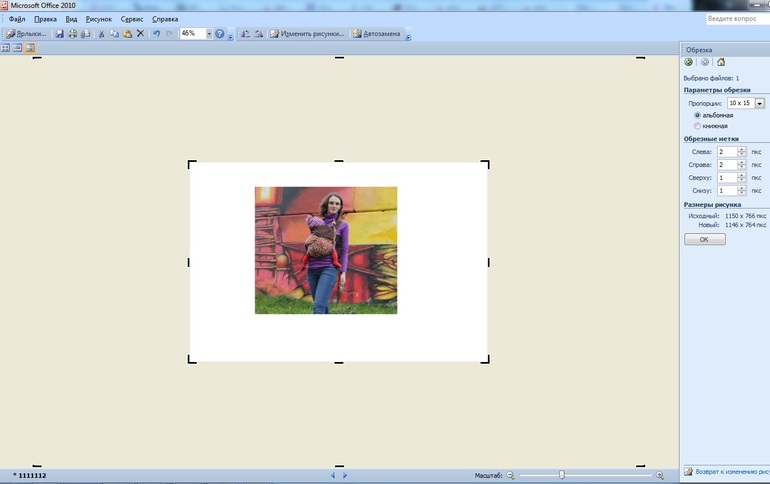Screen dimensions: 770x484
Task: Click the Масштаб zoom slider handle
Action: [562, 475]
